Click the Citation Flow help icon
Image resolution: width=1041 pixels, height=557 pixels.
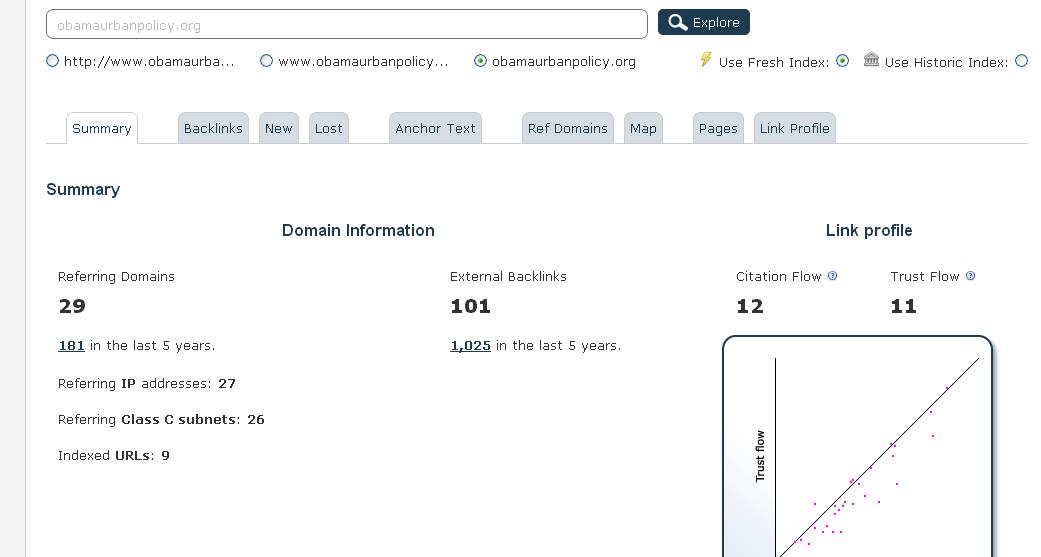point(833,276)
